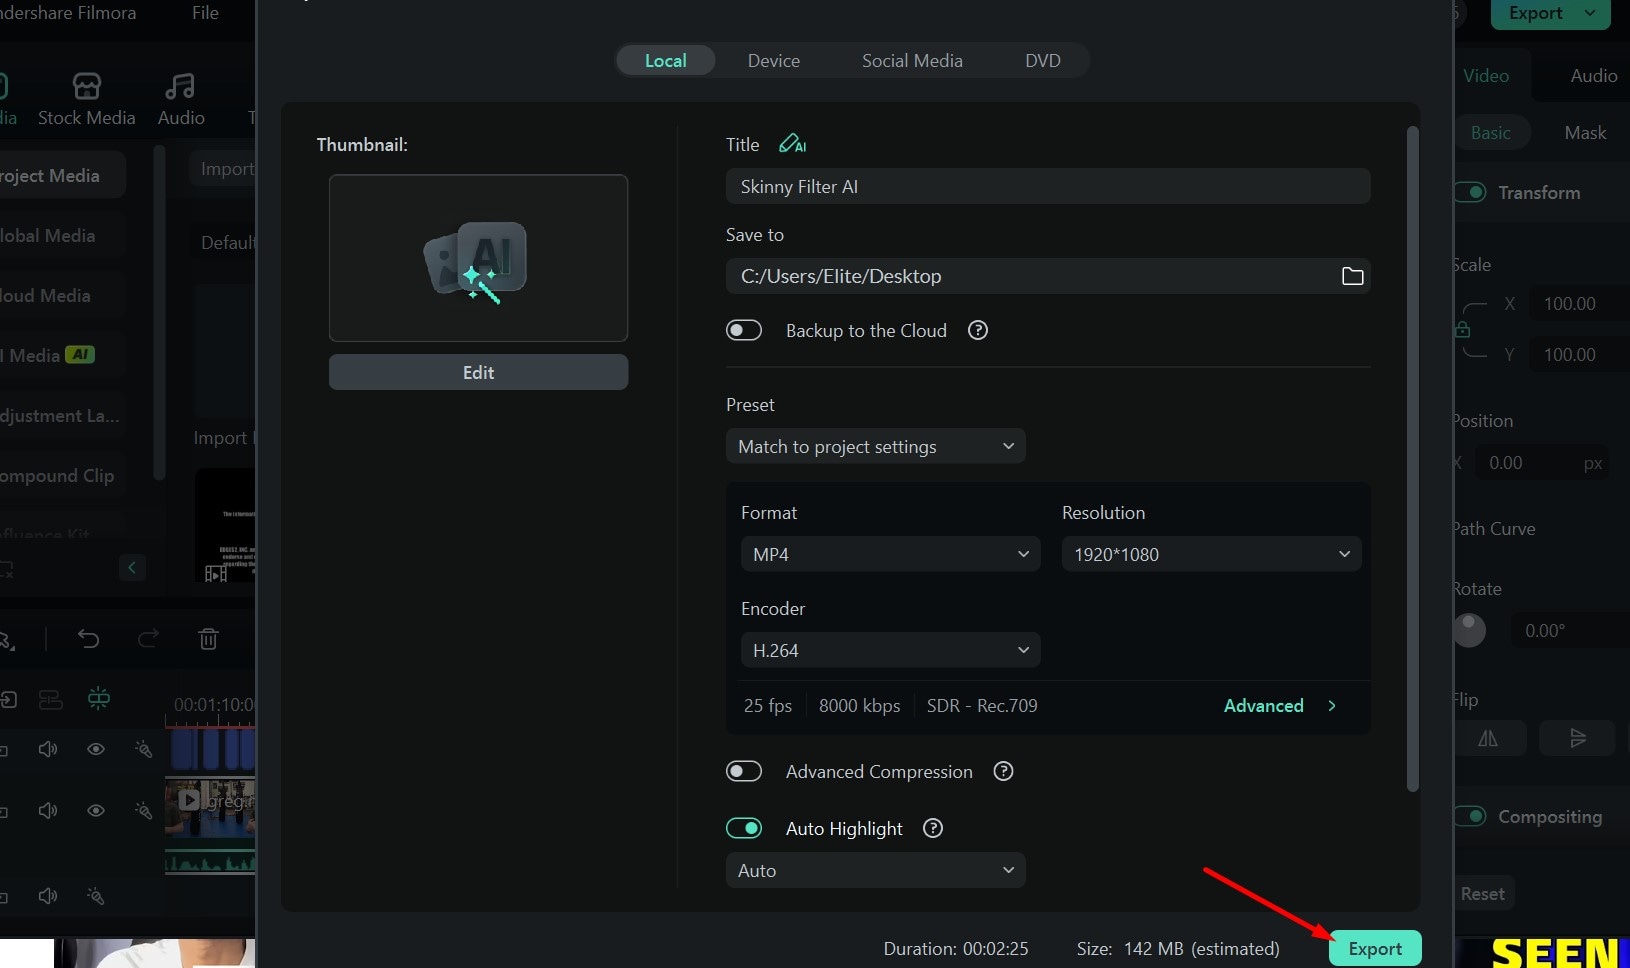Select the Audio properties tab
Image resolution: width=1630 pixels, height=968 pixels.
coord(1593,76)
